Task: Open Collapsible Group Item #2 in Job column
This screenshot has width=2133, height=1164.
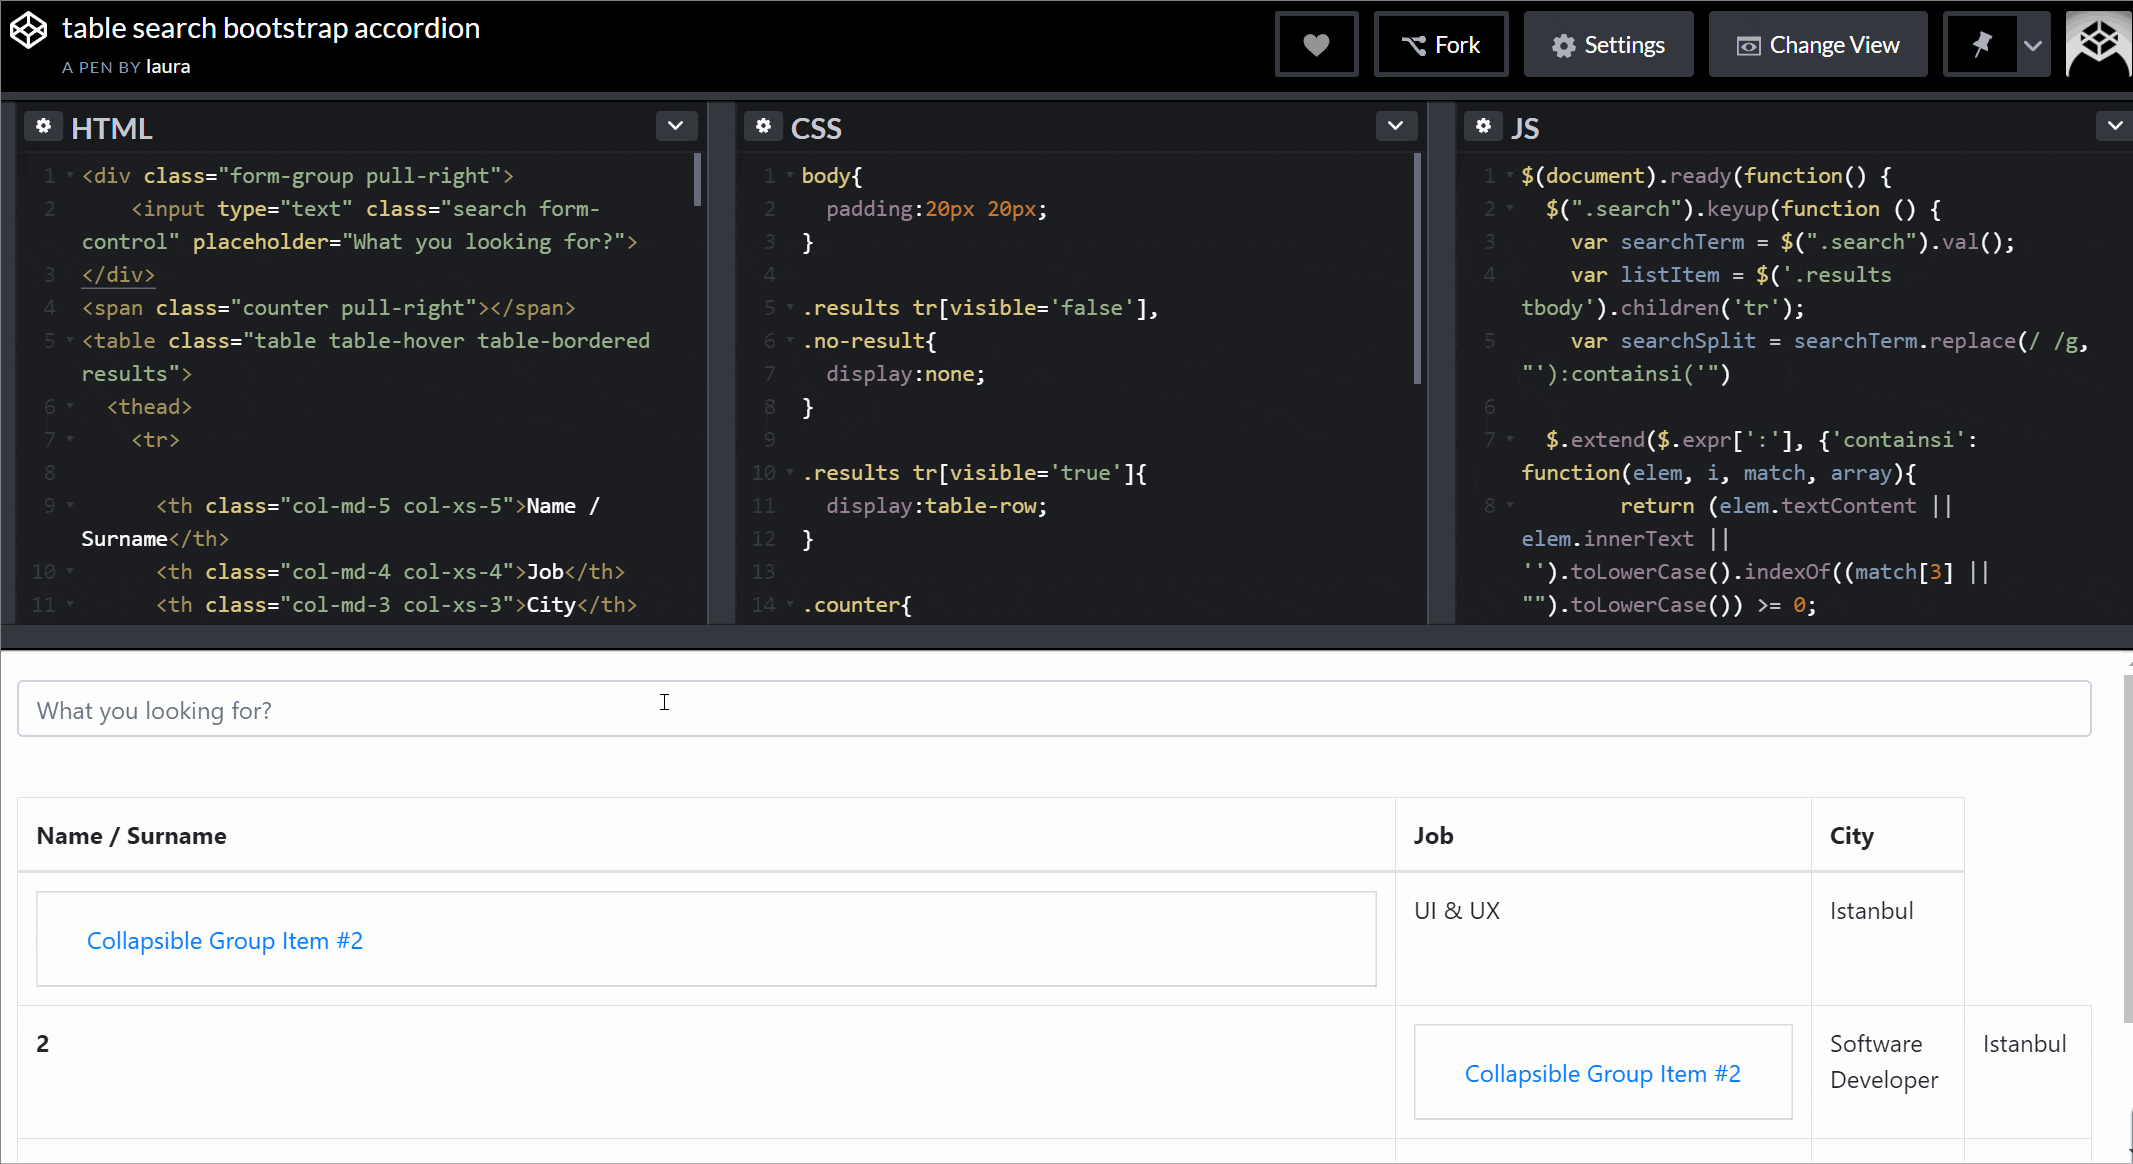Action: tap(1603, 1074)
